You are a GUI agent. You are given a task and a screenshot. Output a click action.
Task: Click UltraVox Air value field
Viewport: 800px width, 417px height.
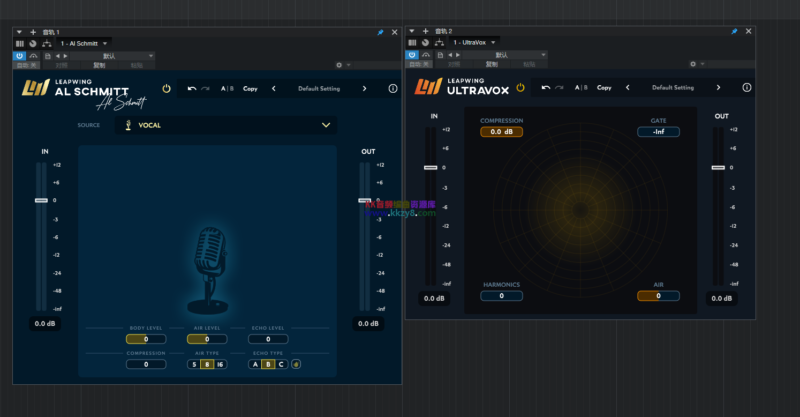[x=658, y=296]
